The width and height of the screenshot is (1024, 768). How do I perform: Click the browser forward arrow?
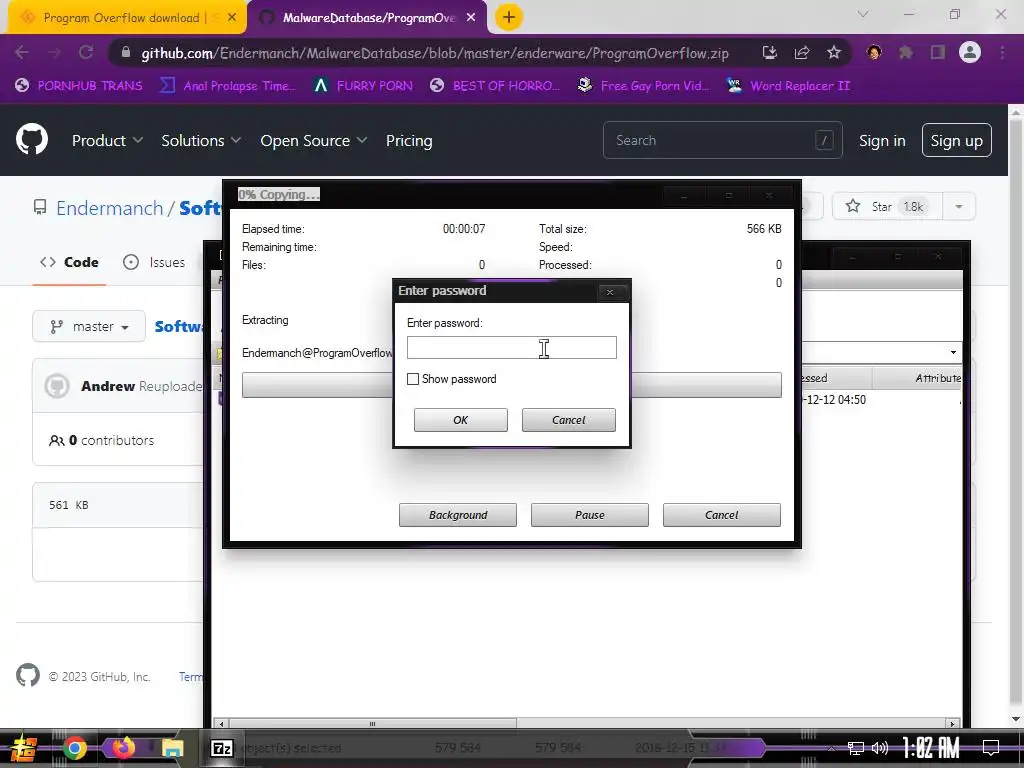pyautogui.click(x=54, y=52)
